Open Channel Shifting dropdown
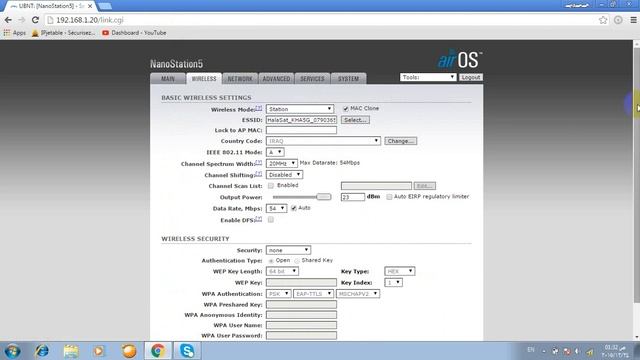The width and height of the screenshot is (640, 360). coord(284,175)
